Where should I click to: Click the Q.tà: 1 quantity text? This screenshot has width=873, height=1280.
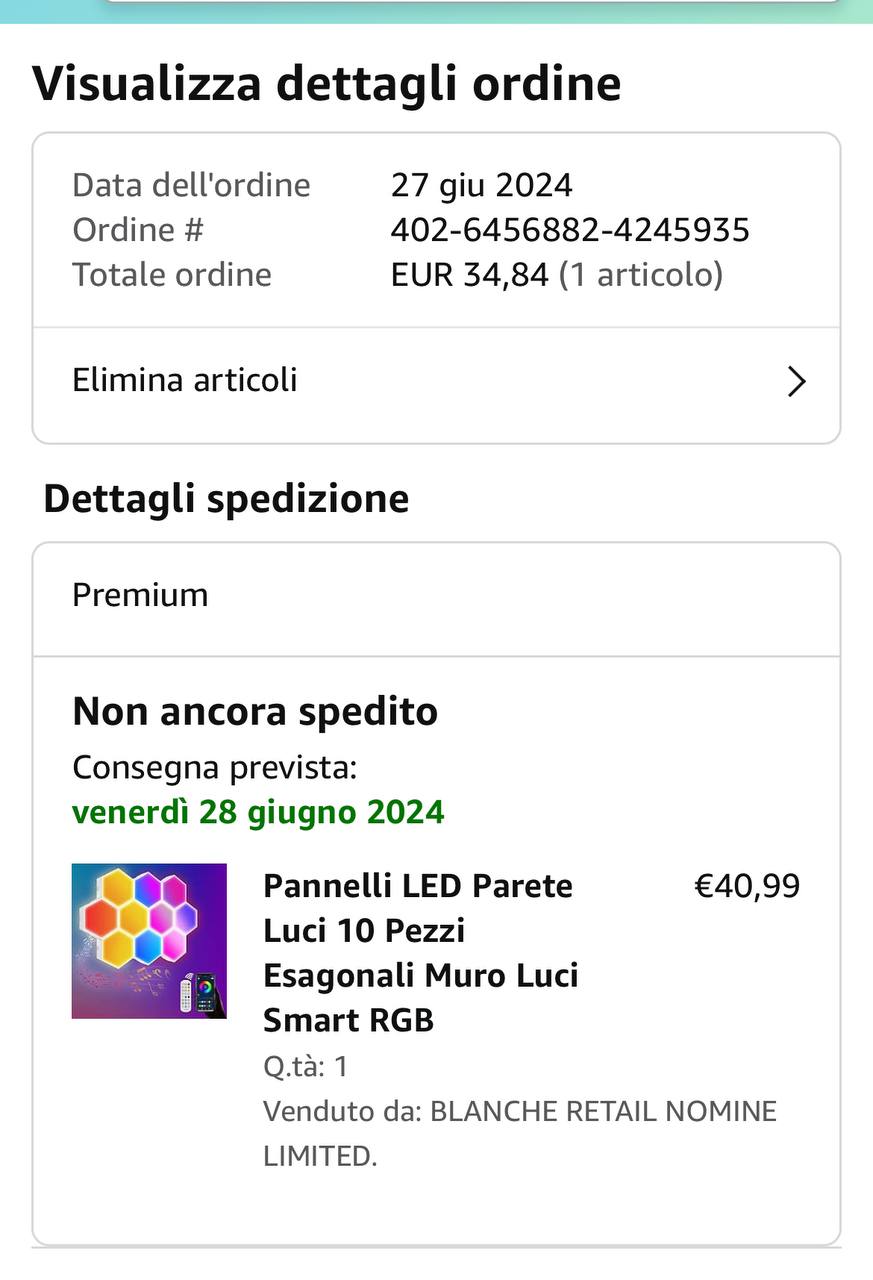click(x=305, y=1066)
